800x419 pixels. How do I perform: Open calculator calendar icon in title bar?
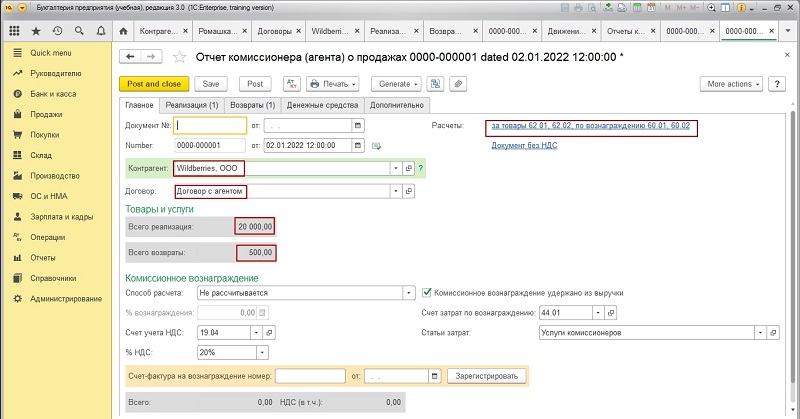click(x=651, y=8)
